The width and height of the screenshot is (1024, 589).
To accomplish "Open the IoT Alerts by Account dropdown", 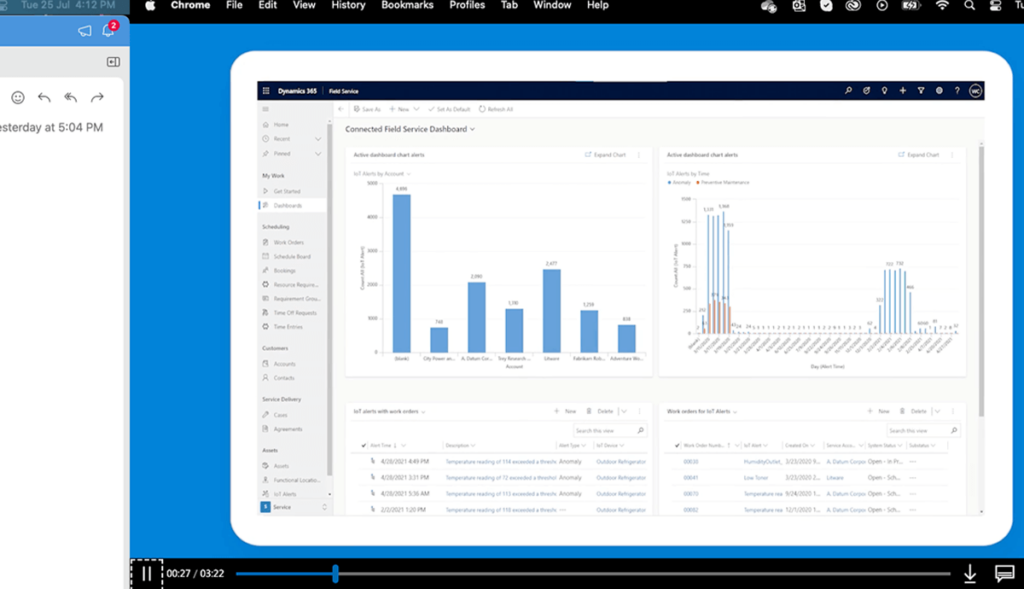I will tap(409, 174).
